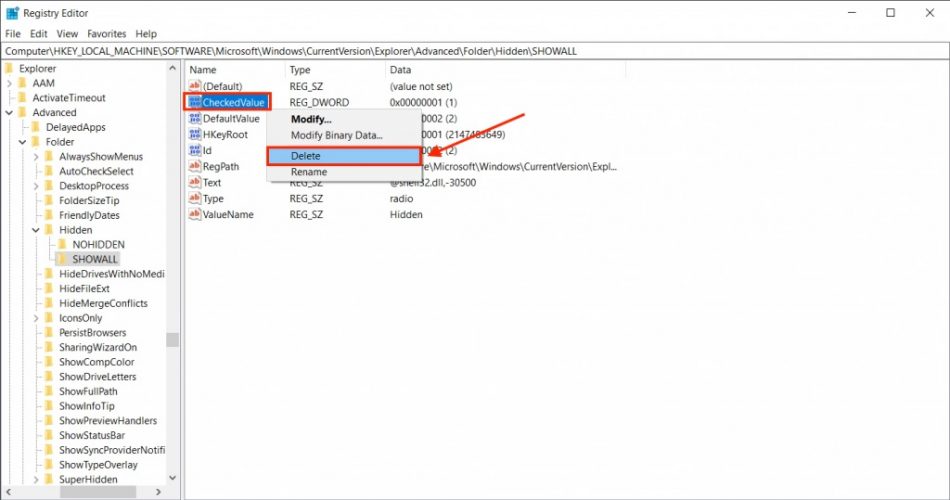Click the tree horizontal scroll-left arrow
This screenshot has width=950, height=500.
pyautogui.click(x=8, y=492)
